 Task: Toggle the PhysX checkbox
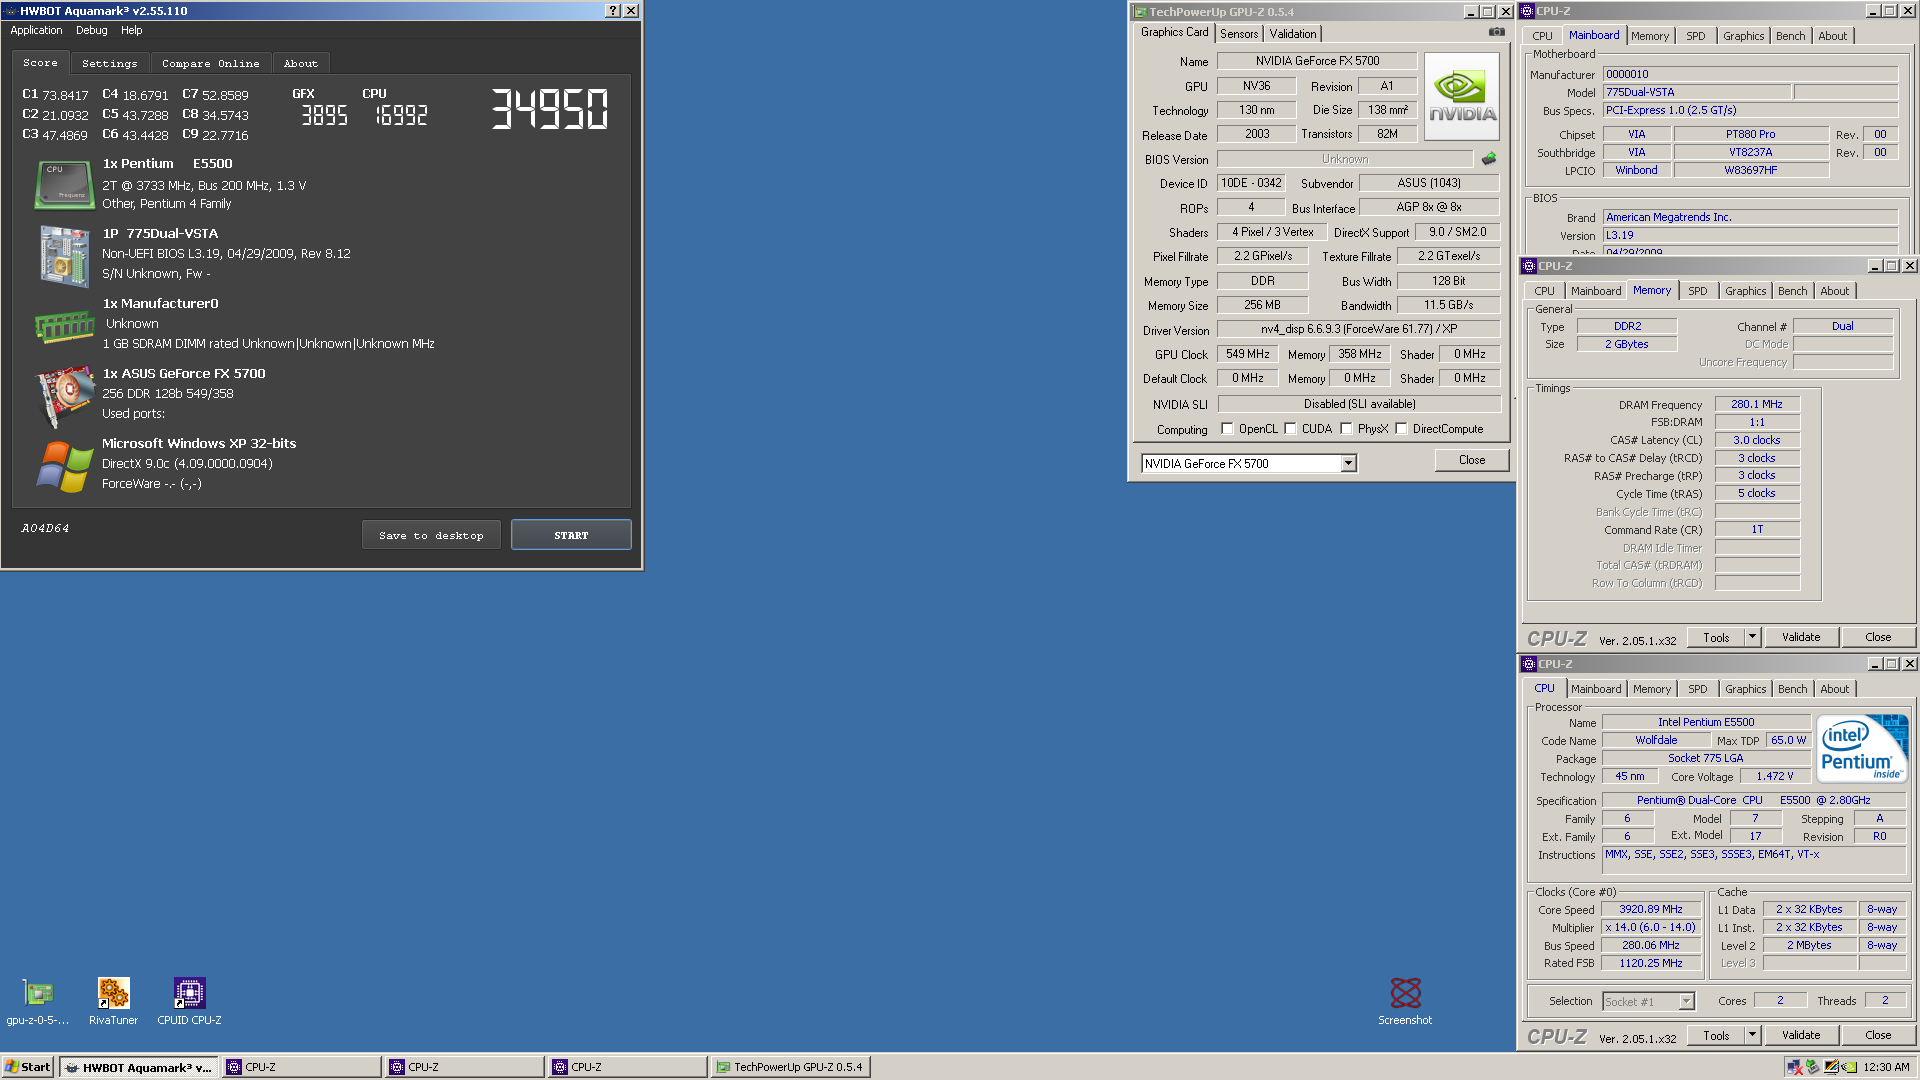coord(1346,429)
